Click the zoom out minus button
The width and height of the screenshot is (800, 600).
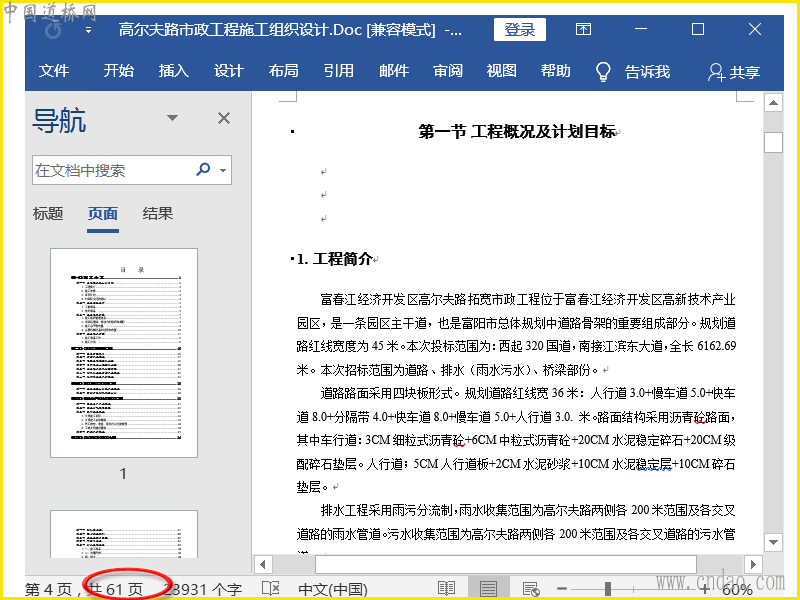(x=562, y=589)
